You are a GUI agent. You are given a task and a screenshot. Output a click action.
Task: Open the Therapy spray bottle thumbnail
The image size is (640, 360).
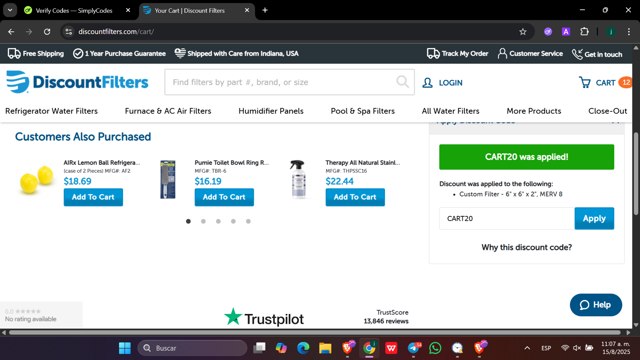298,180
